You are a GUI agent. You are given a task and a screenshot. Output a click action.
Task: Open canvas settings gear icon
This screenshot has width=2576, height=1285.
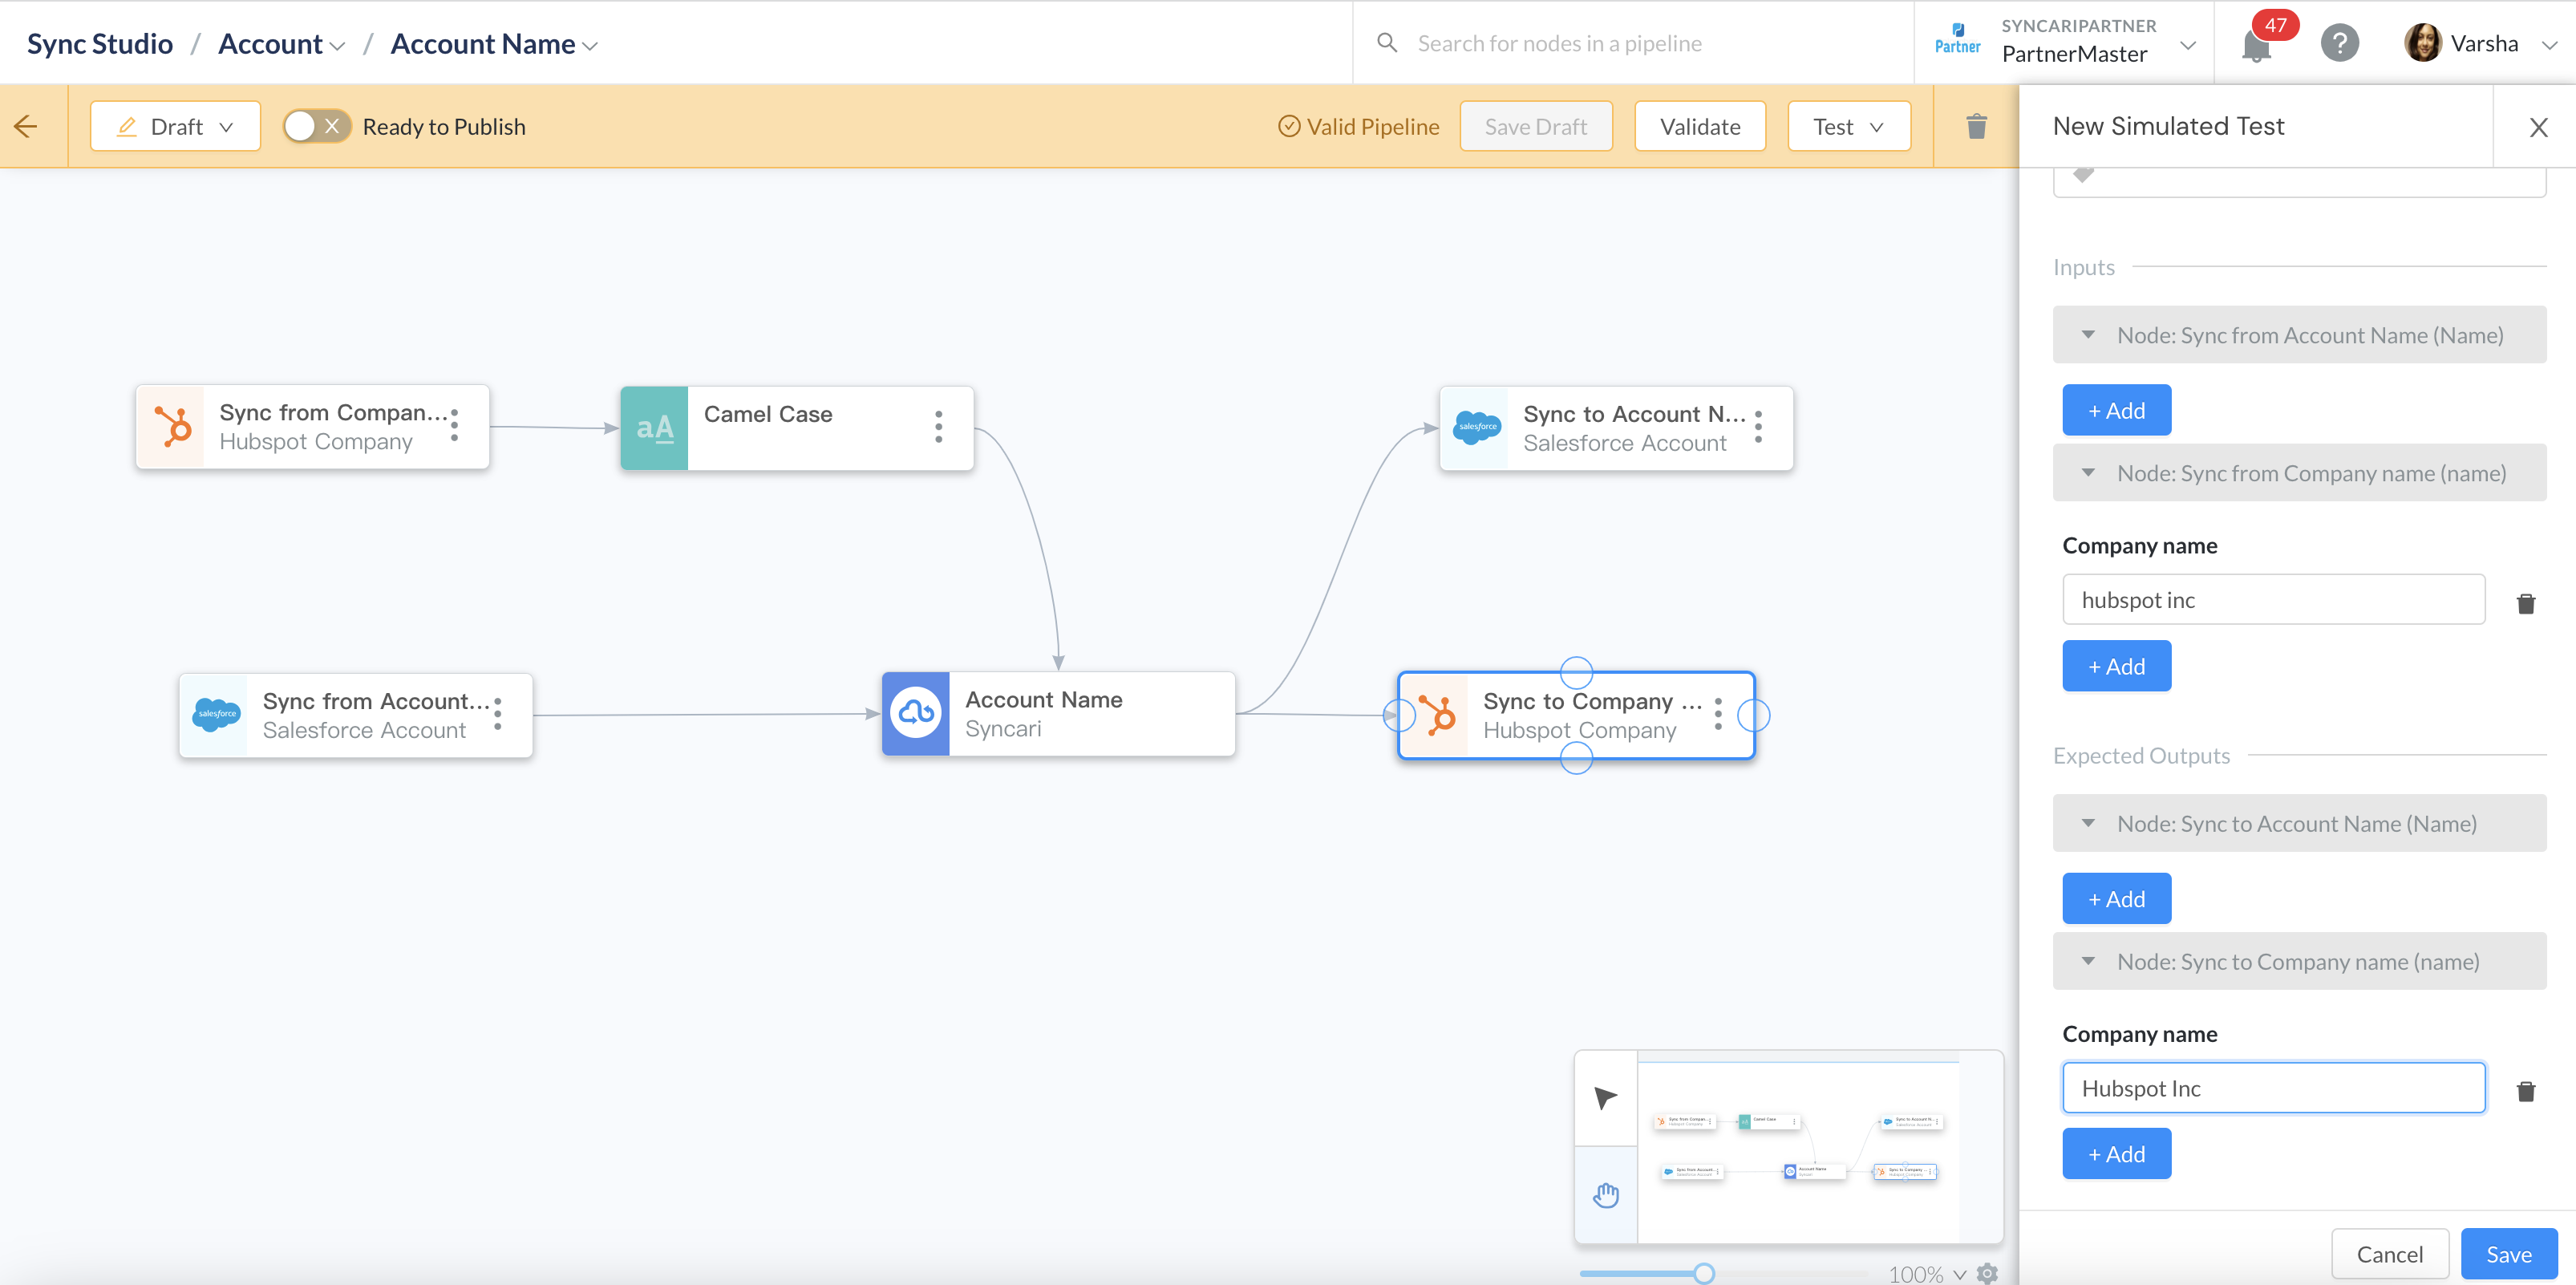pos(1988,1273)
